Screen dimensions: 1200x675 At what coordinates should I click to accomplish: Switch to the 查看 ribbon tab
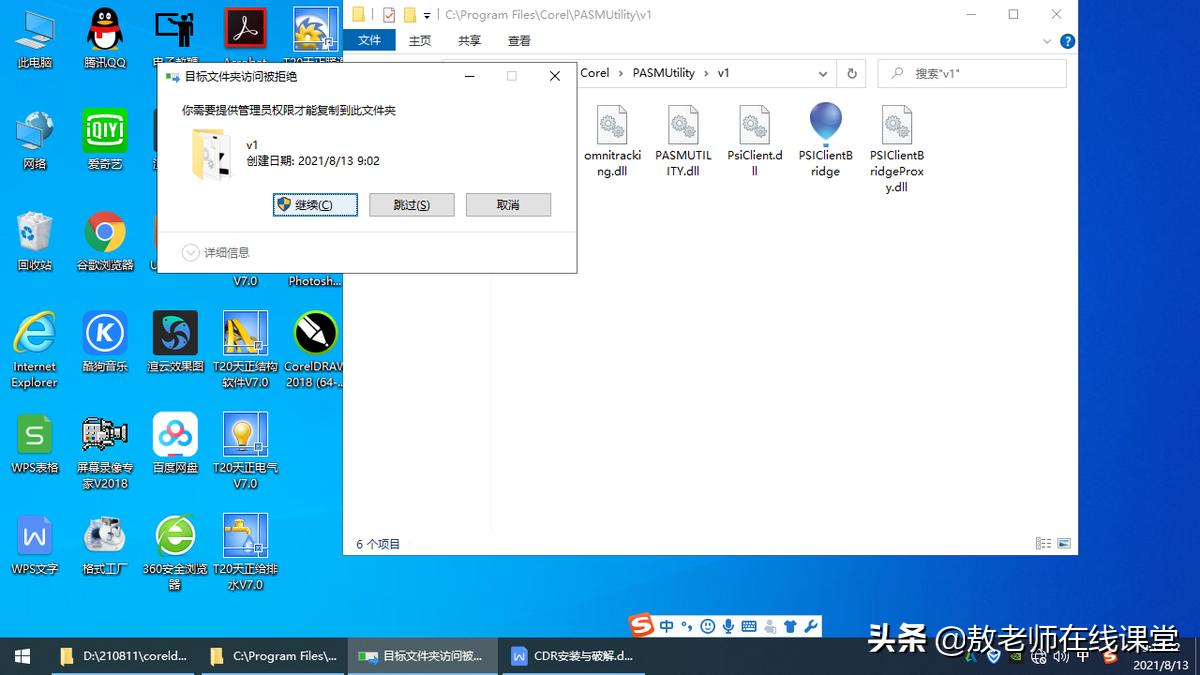519,41
